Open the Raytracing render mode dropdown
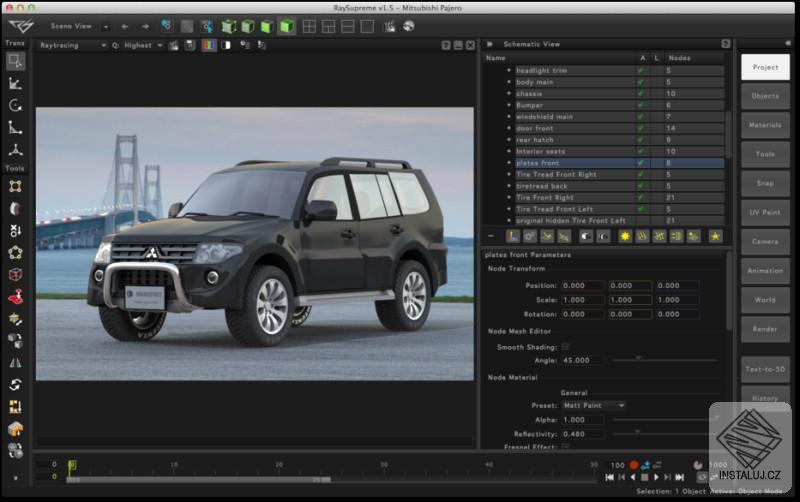Image resolution: width=800 pixels, height=502 pixels. pyautogui.click(x=72, y=45)
